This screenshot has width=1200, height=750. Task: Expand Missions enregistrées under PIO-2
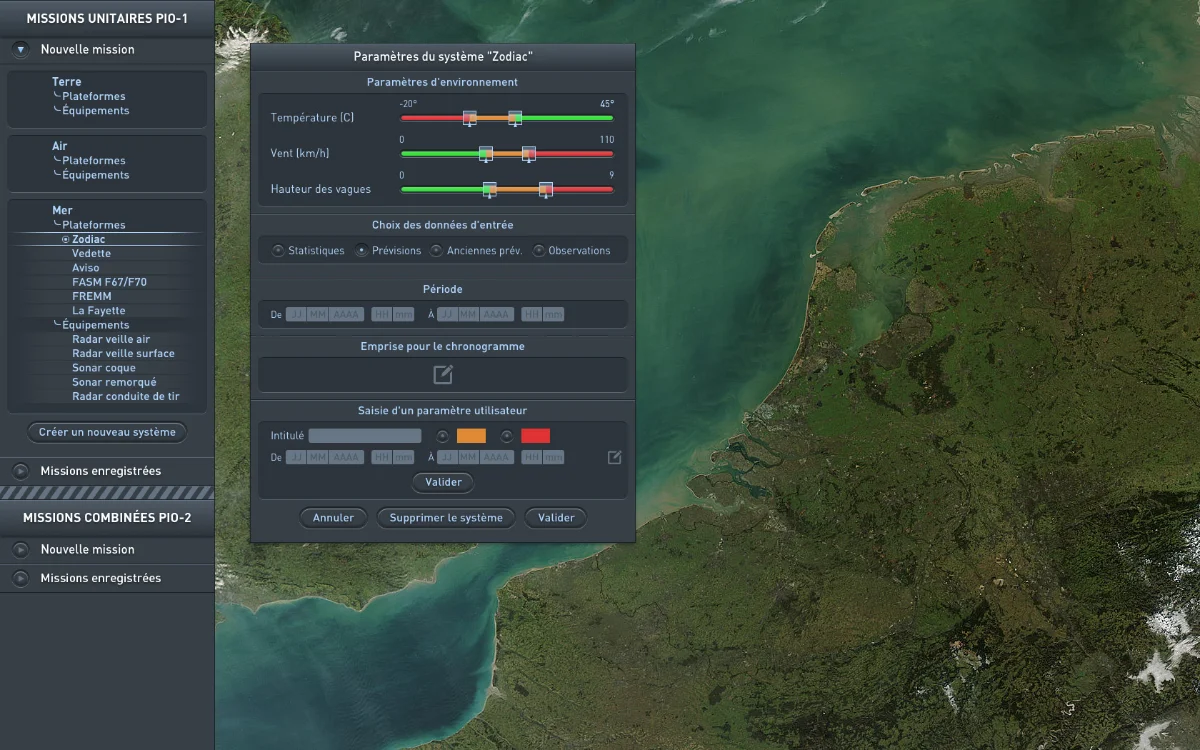[x=20, y=578]
